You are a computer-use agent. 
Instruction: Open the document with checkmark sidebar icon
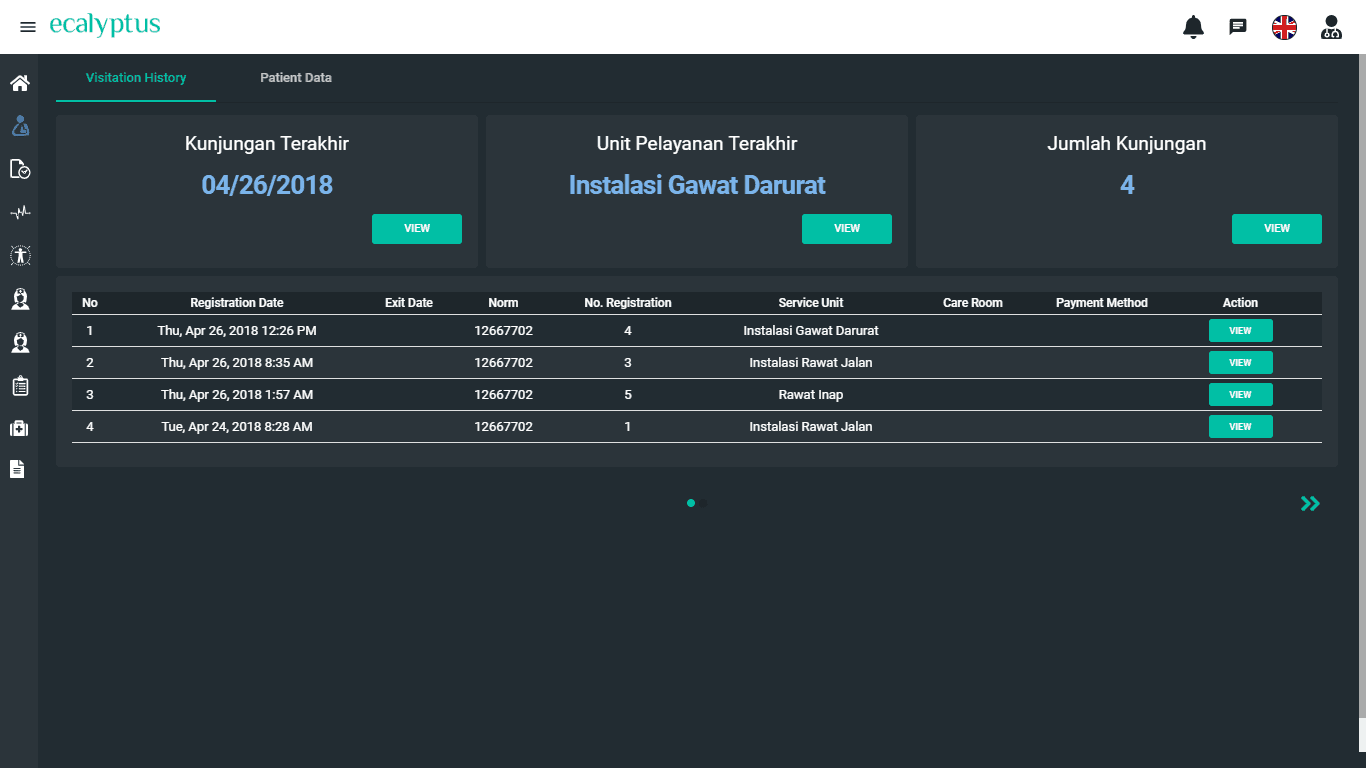[x=19, y=169]
